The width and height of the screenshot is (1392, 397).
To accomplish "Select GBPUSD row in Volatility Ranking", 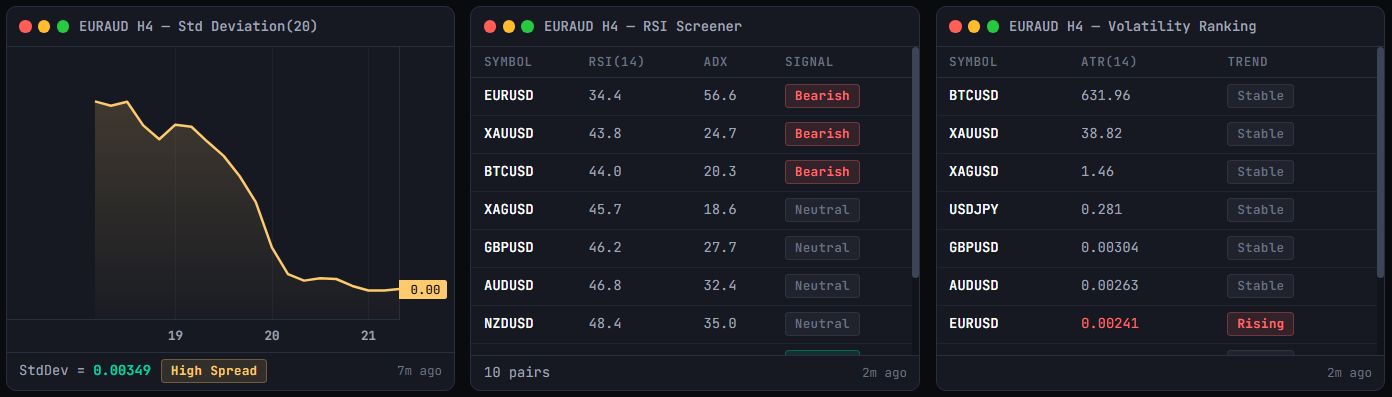I will click(1156, 248).
